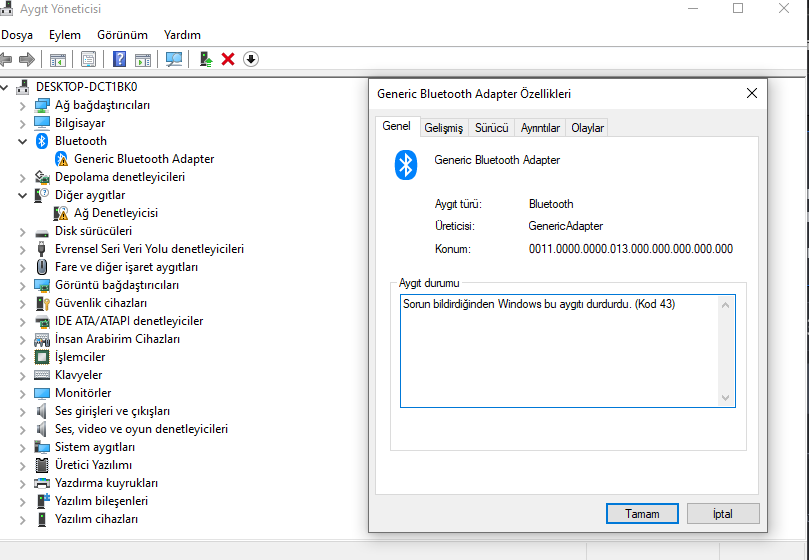Click the USB controllers plug icon
Image resolution: width=809 pixels, height=560 pixels.
pos(42,249)
